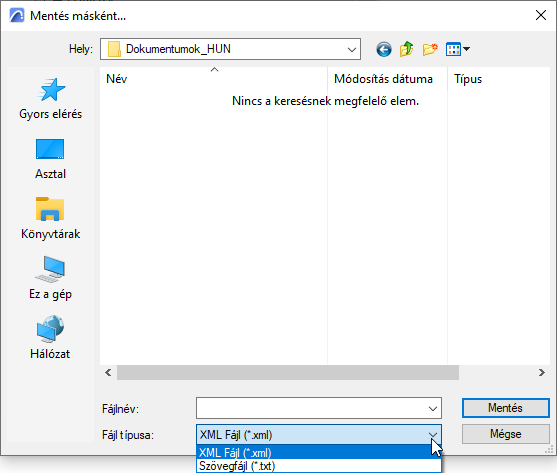This screenshot has width=557, height=473.
Task: Click the horizontal scrollbar right arrow
Action: [542, 373]
